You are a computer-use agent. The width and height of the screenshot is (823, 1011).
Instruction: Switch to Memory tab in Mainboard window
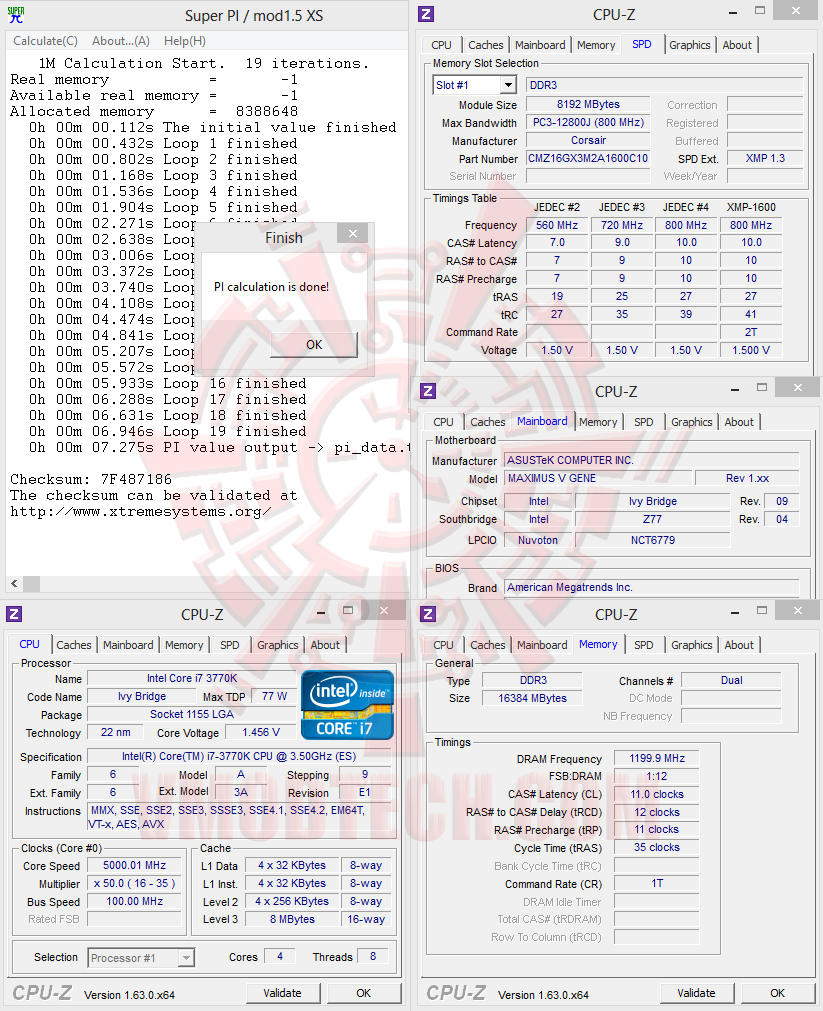pos(598,422)
